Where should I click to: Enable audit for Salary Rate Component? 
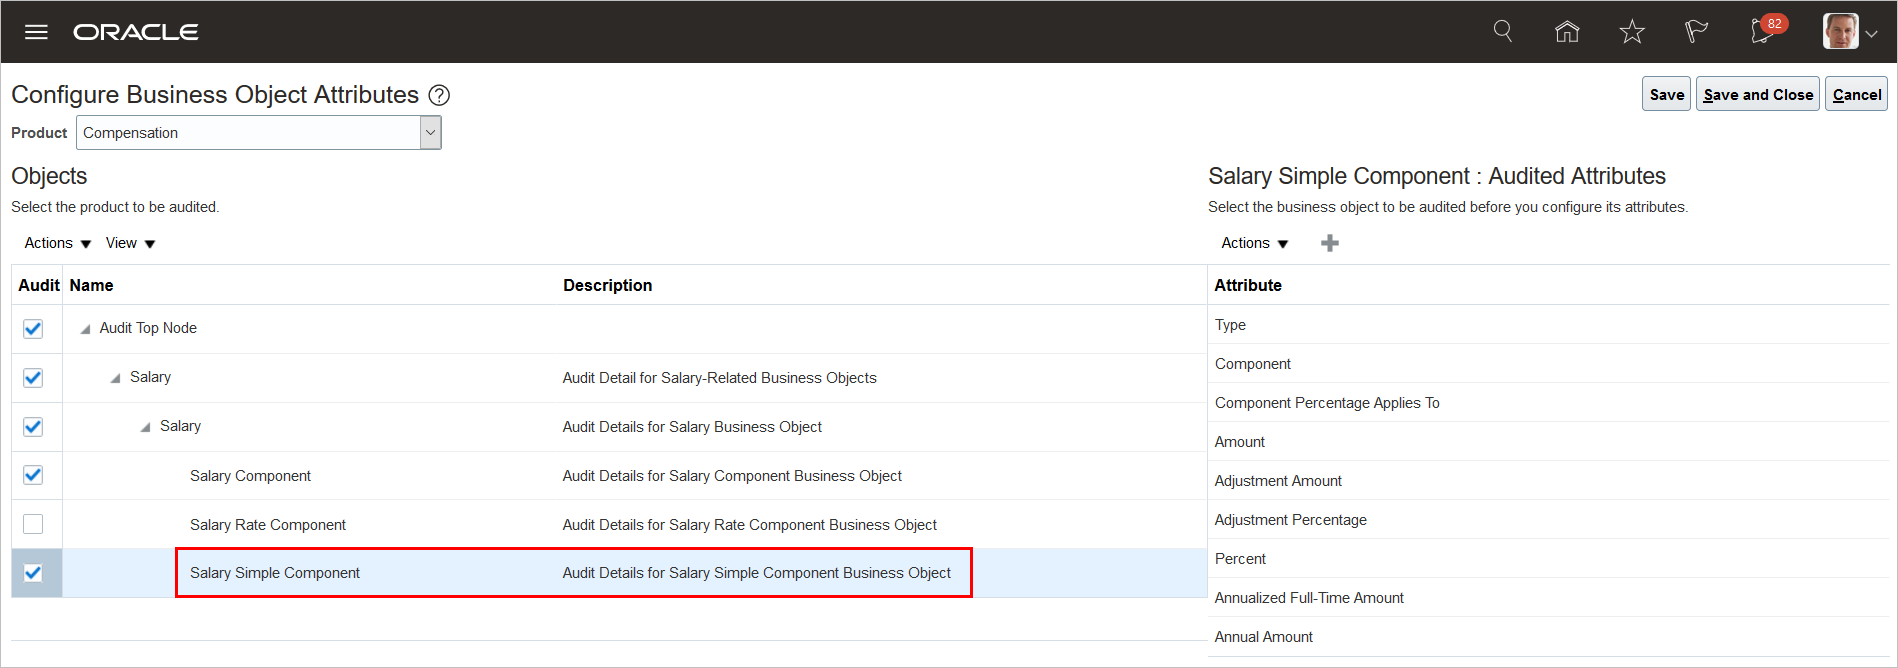click(33, 524)
